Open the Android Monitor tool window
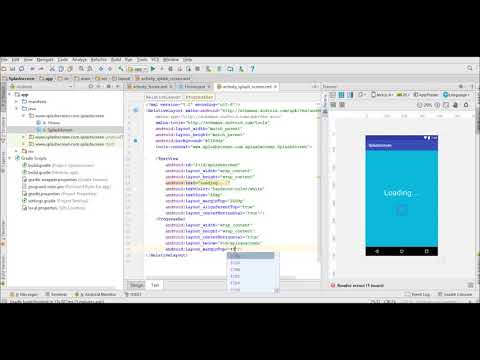480x360 pixels. (96, 295)
